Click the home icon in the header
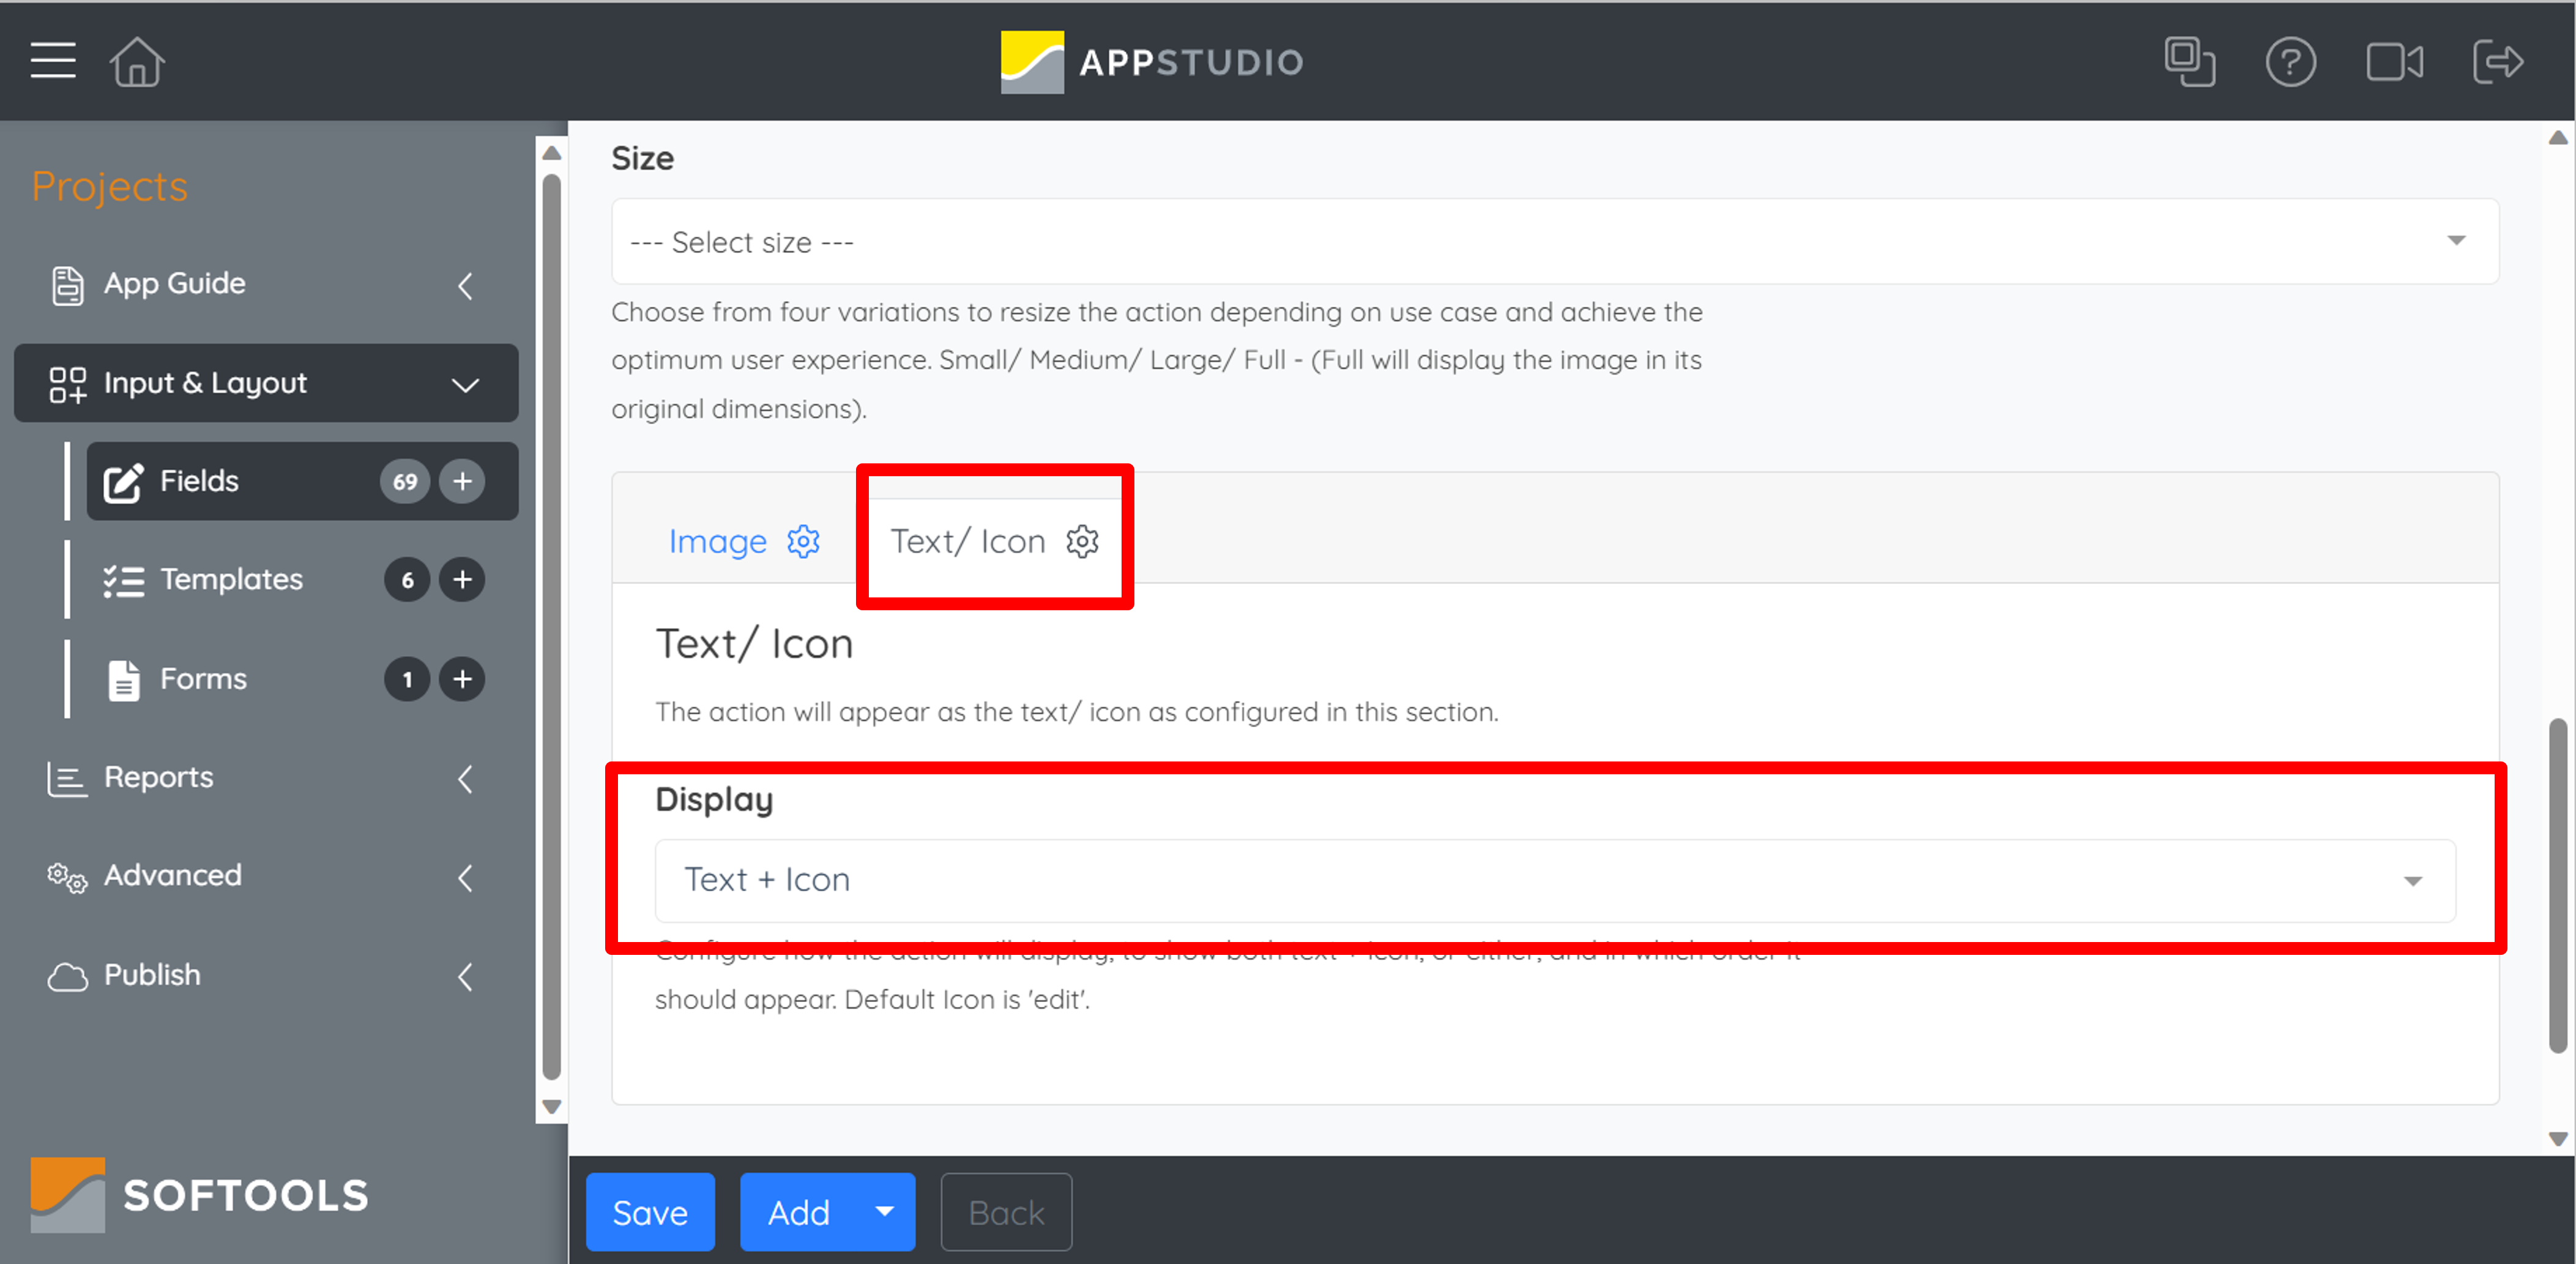Image resolution: width=2576 pixels, height=1264 pixels. [x=136, y=61]
